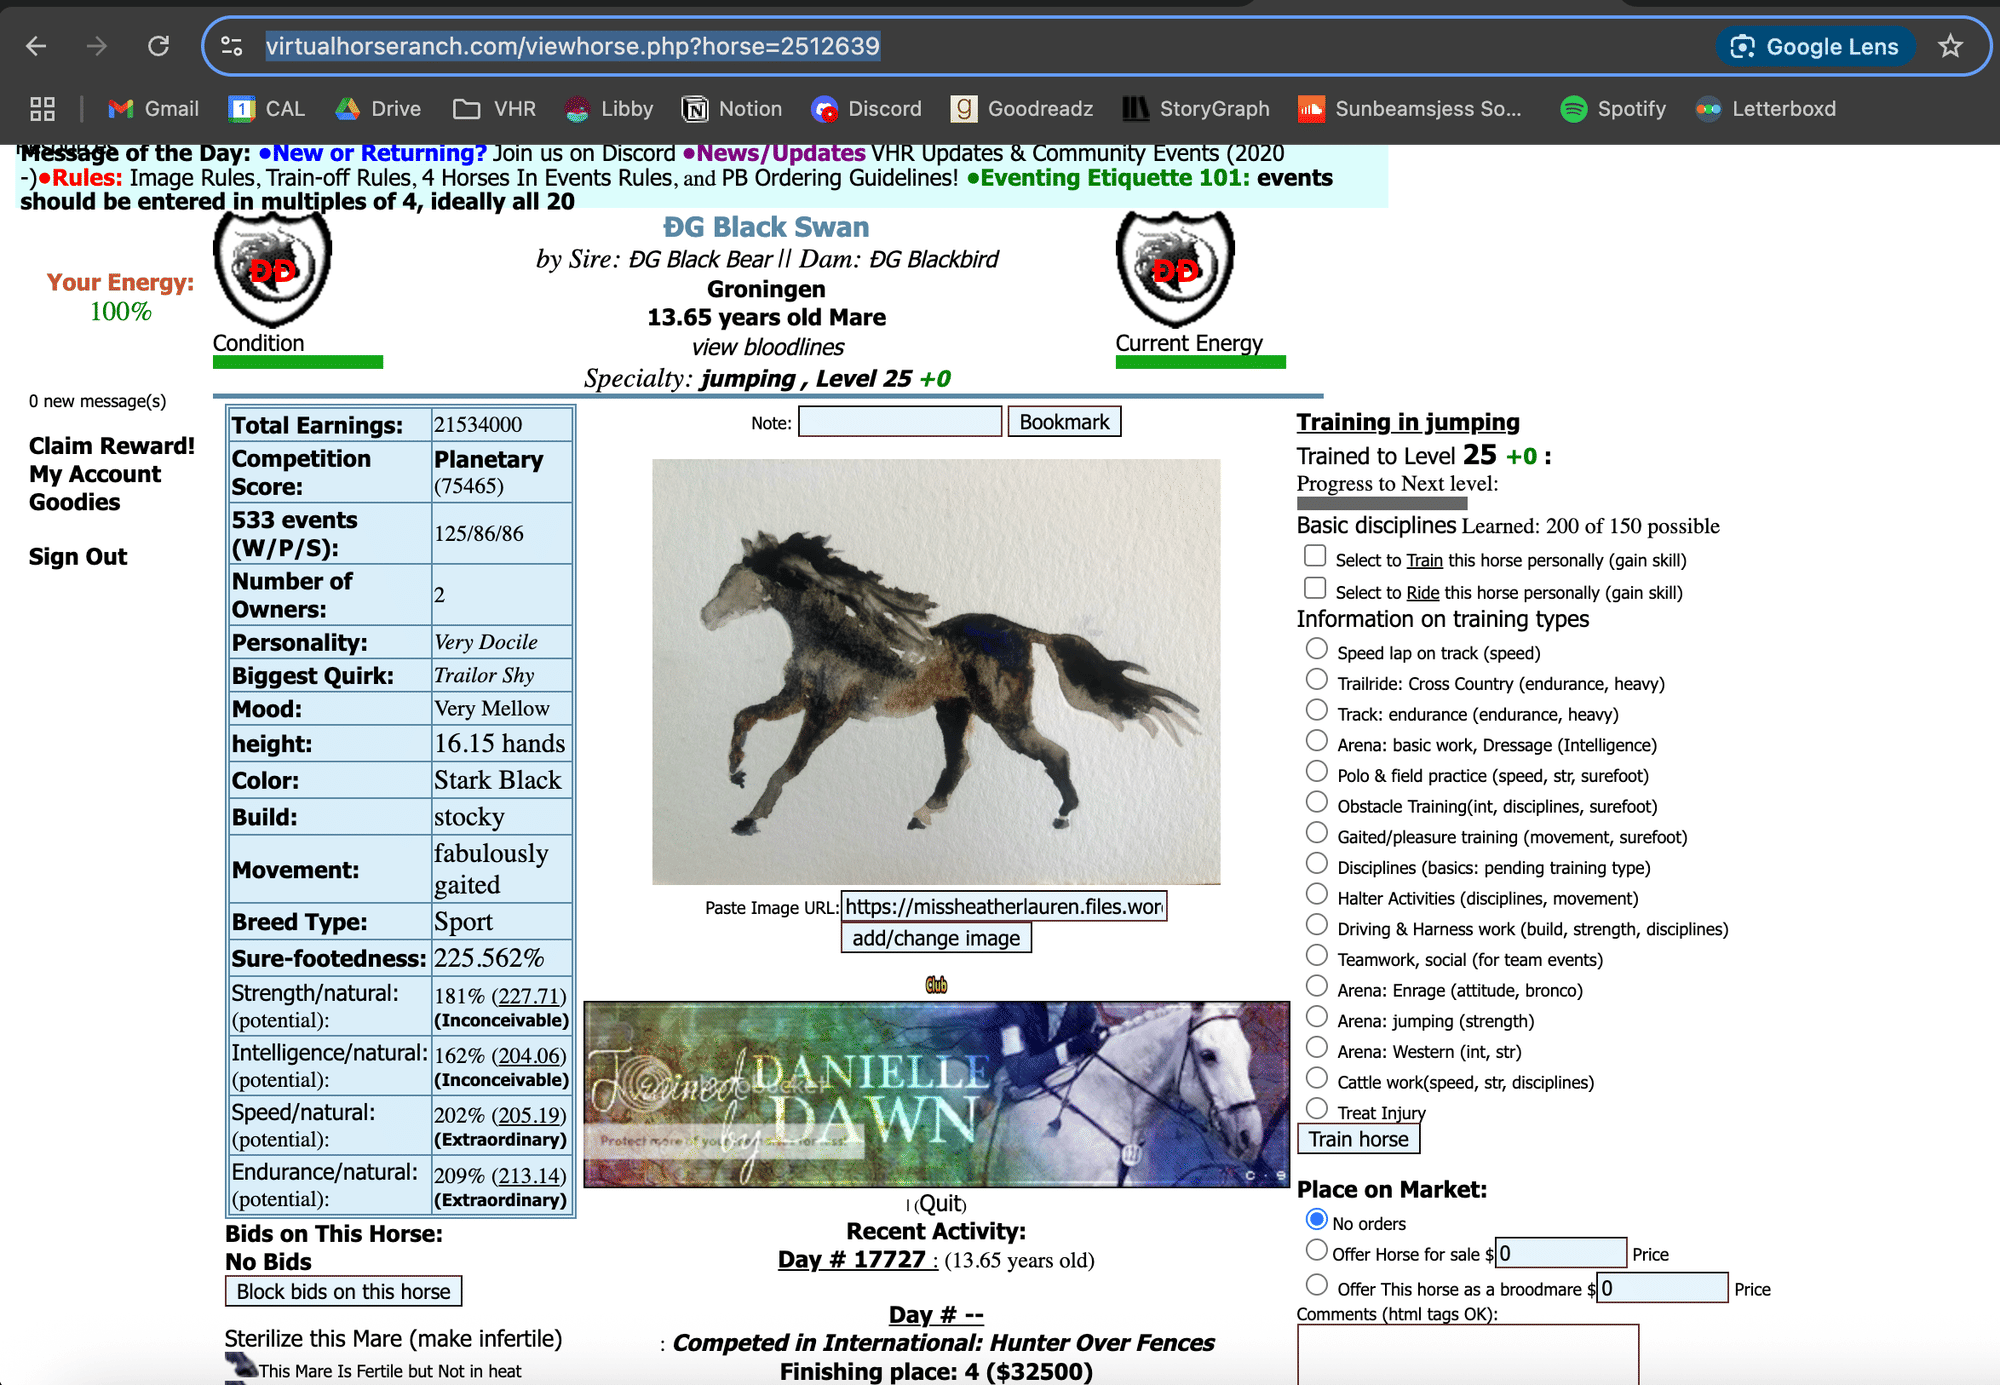Reload the page with the refresh icon

coord(158,46)
